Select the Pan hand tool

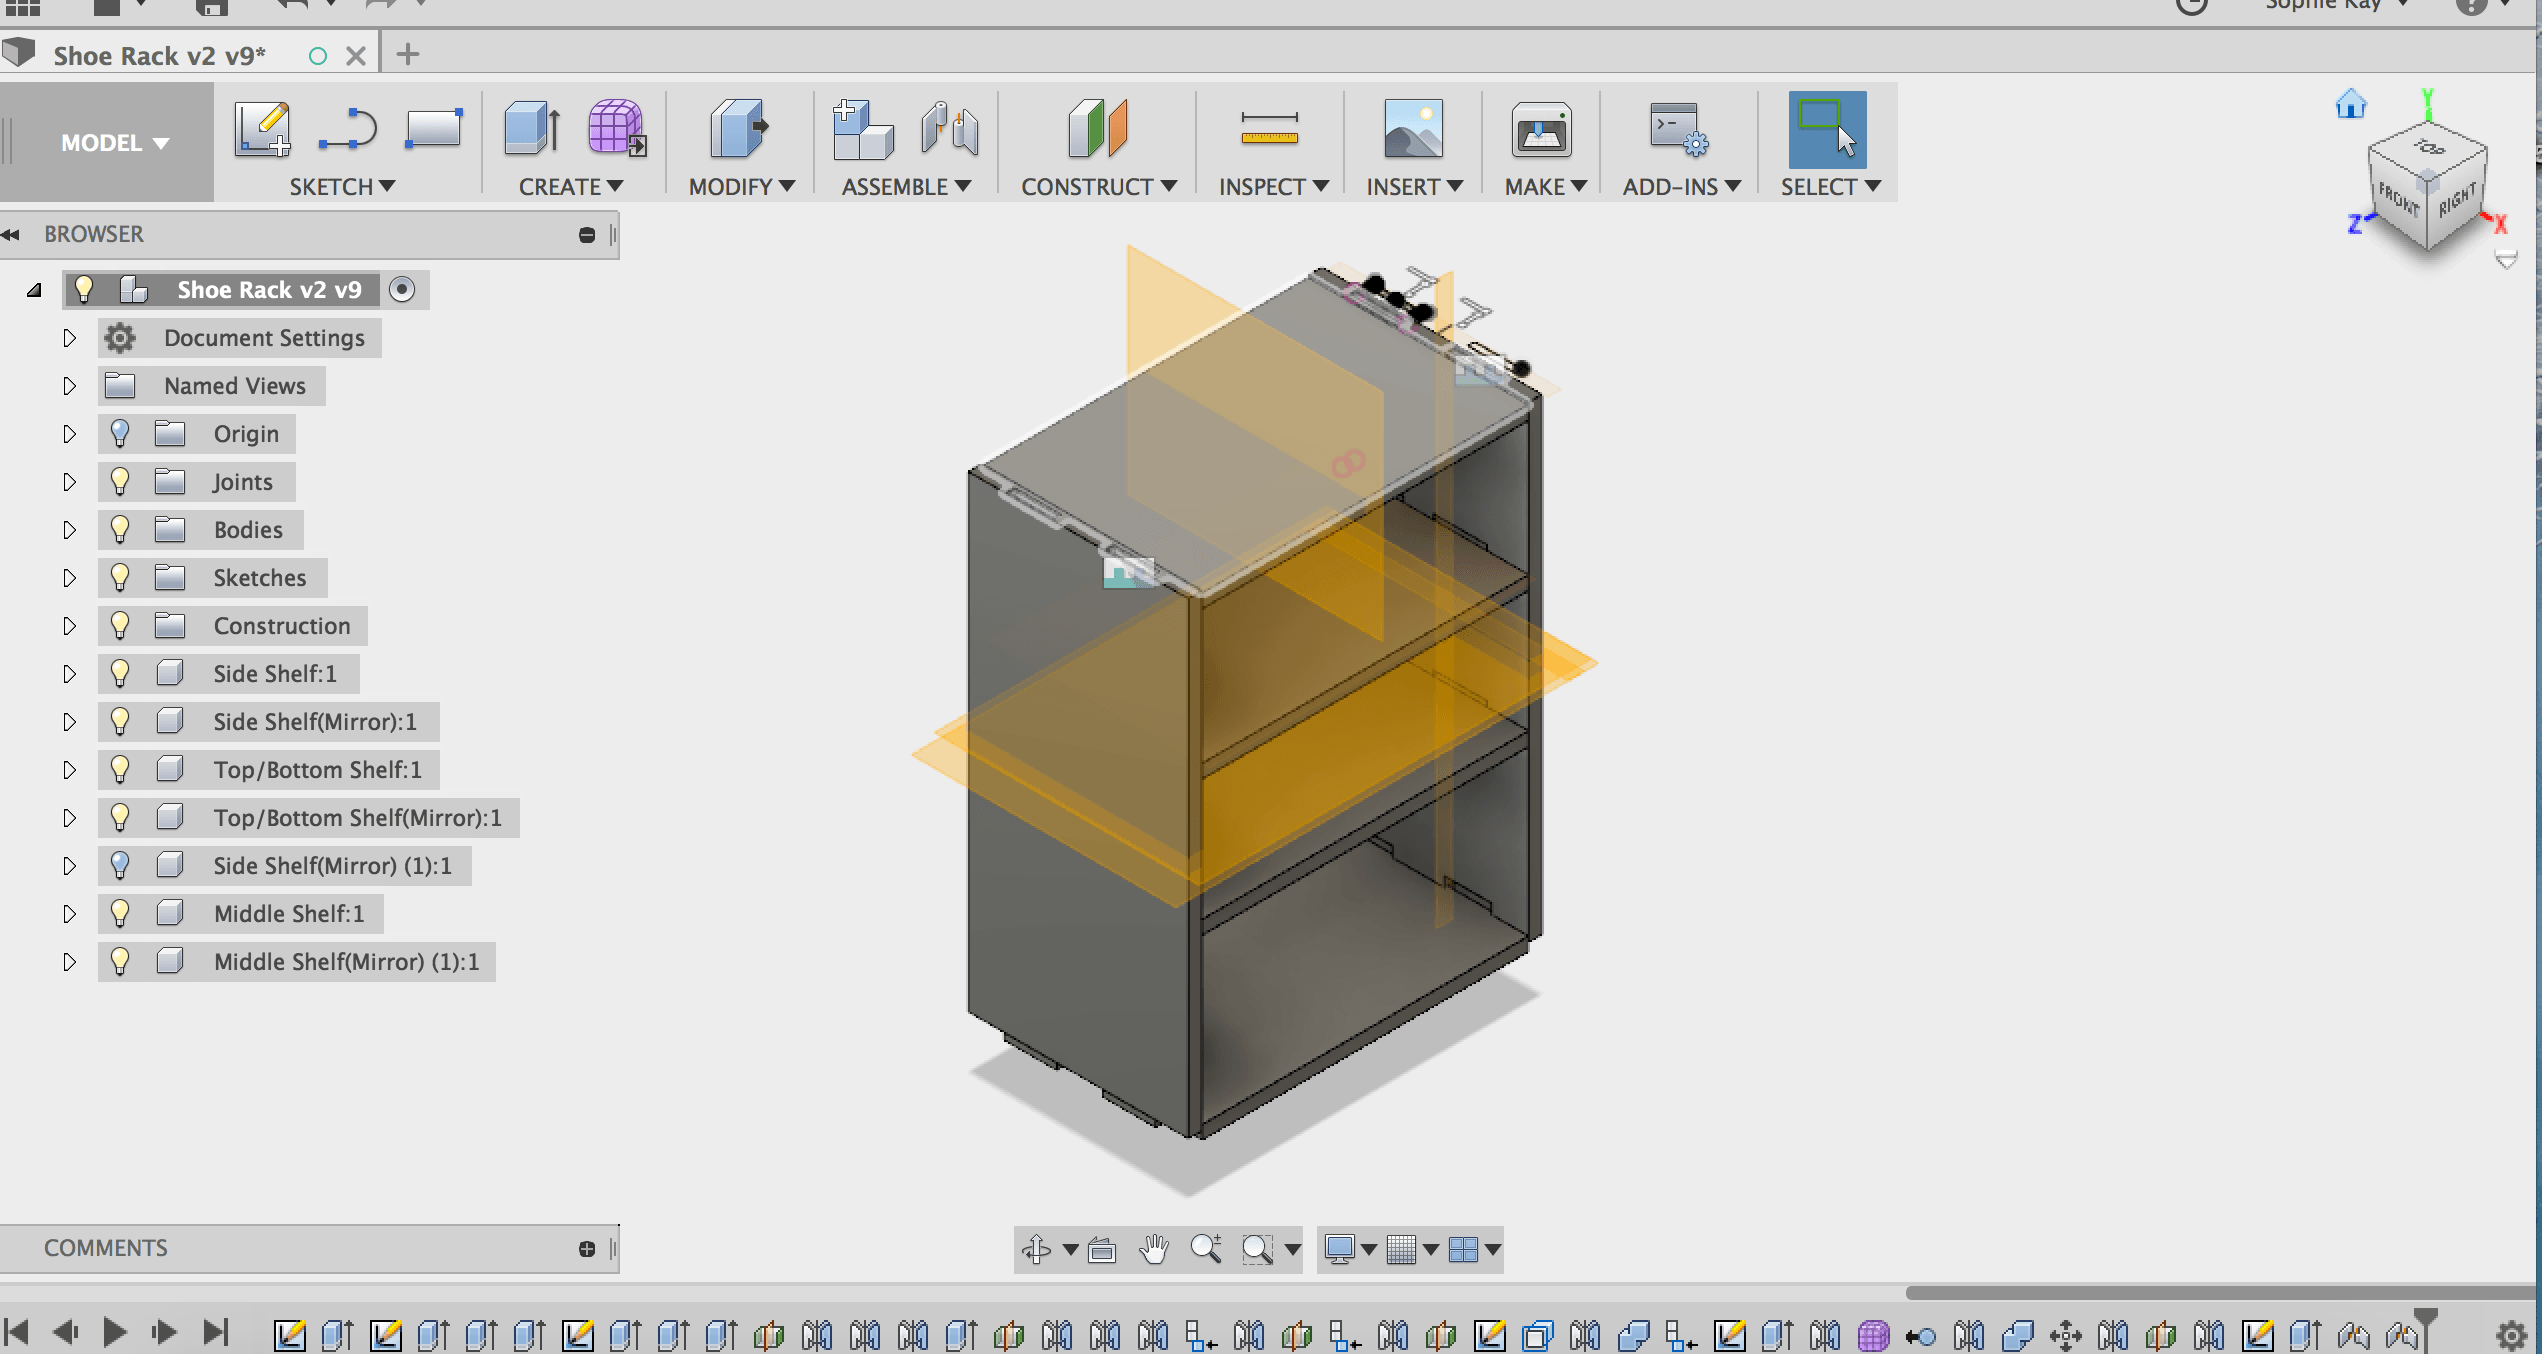pos(1154,1248)
